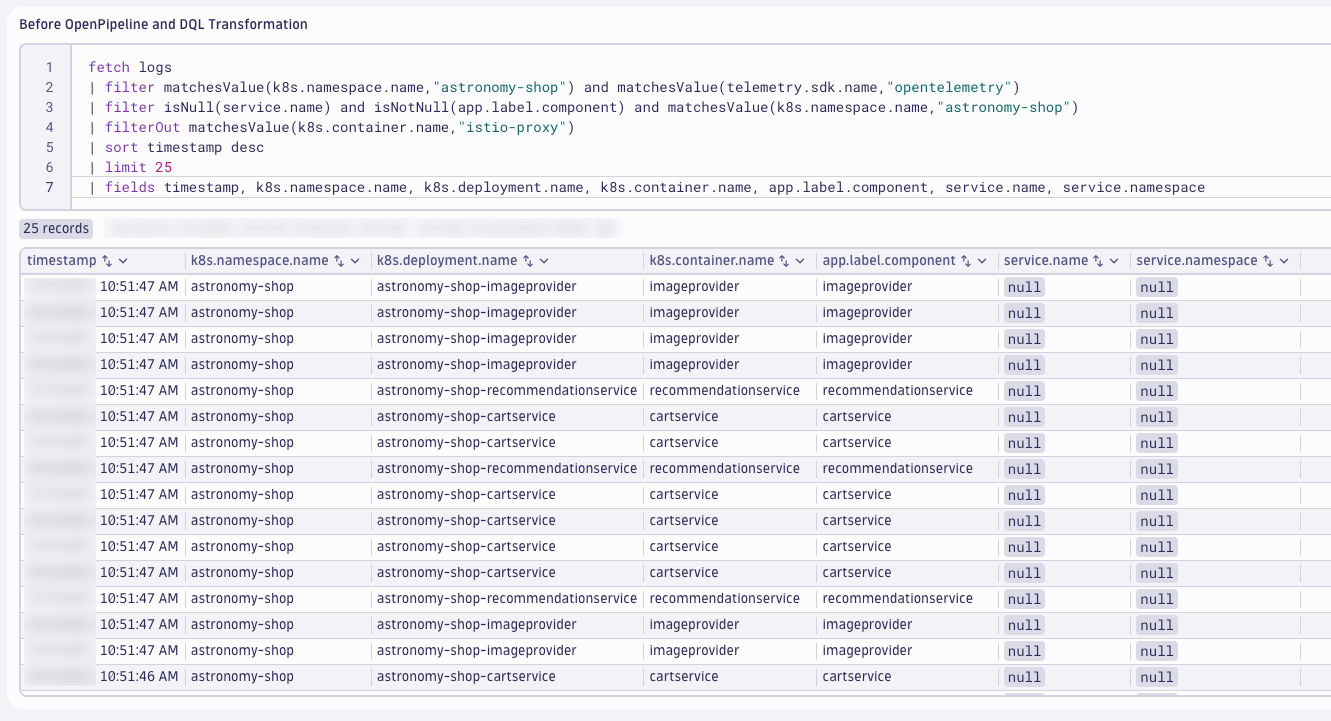This screenshot has width=1331, height=721.
Task: Open app.label.component column chevron menu
Action: pyautogui.click(x=982, y=261)
